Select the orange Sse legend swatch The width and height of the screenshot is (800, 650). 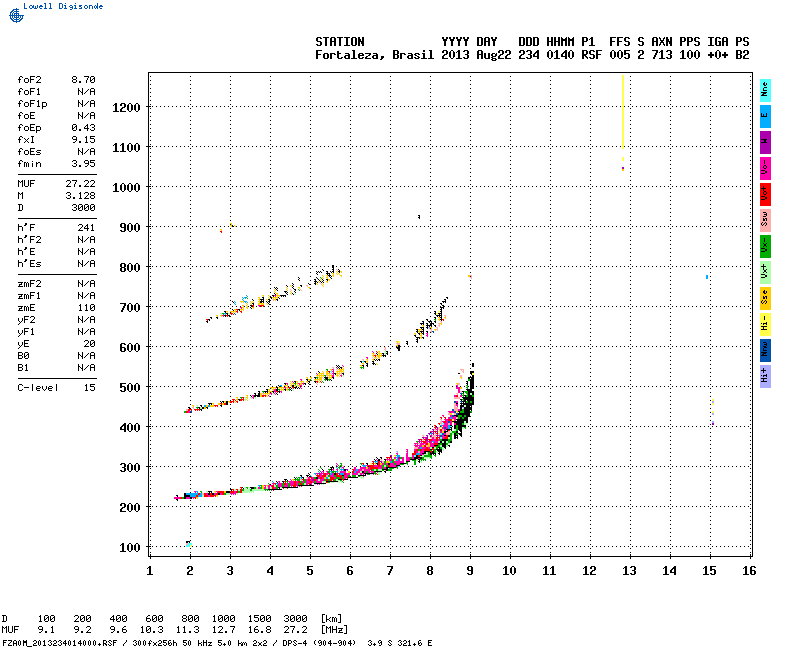tap(765, 298)
